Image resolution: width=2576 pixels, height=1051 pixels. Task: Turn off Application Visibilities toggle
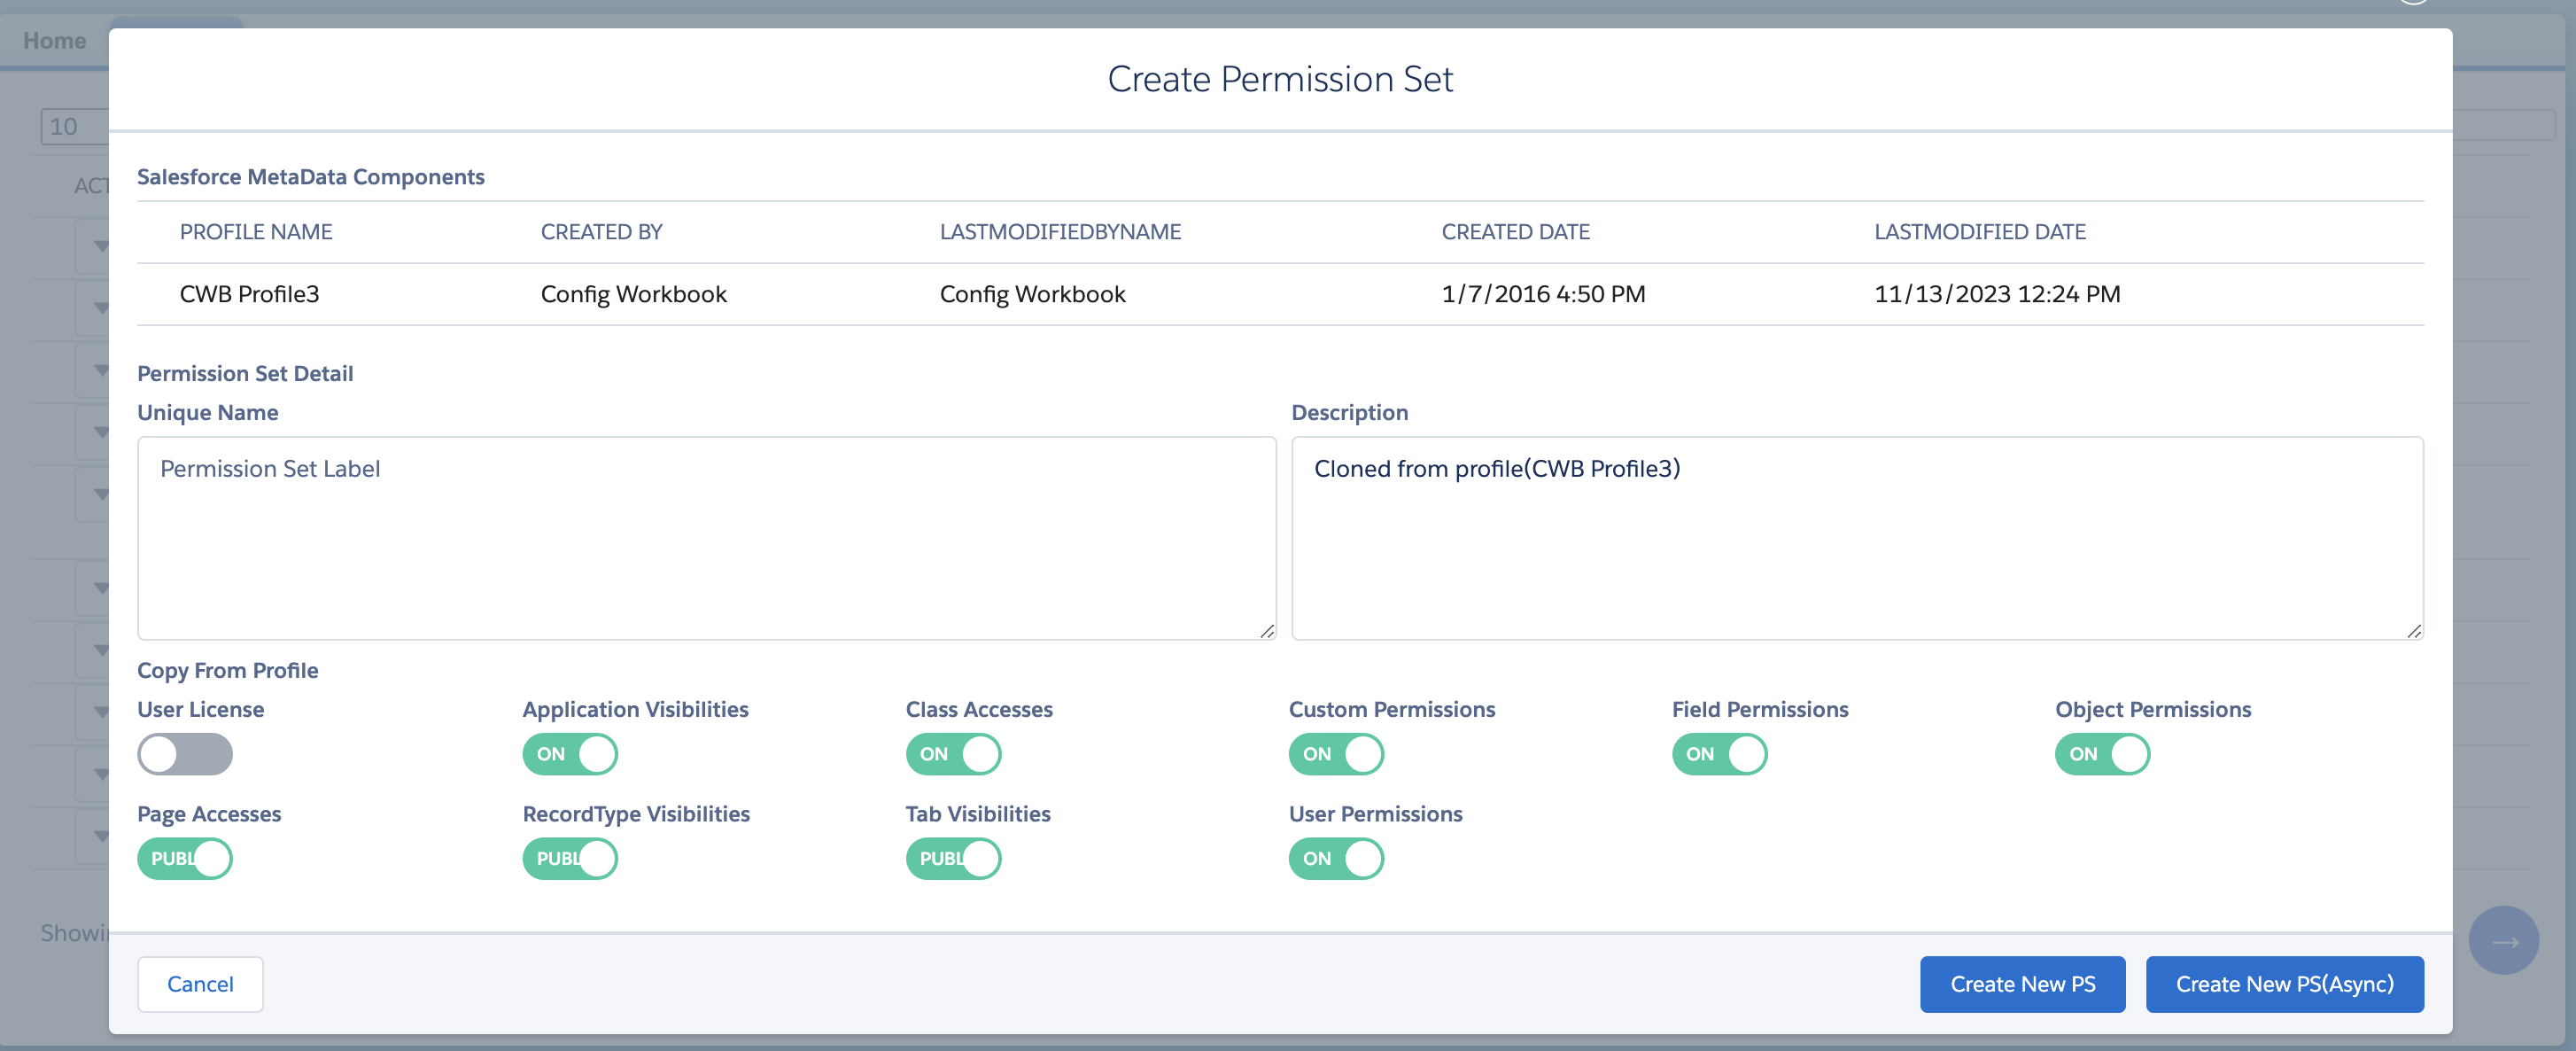click(570, 753)
